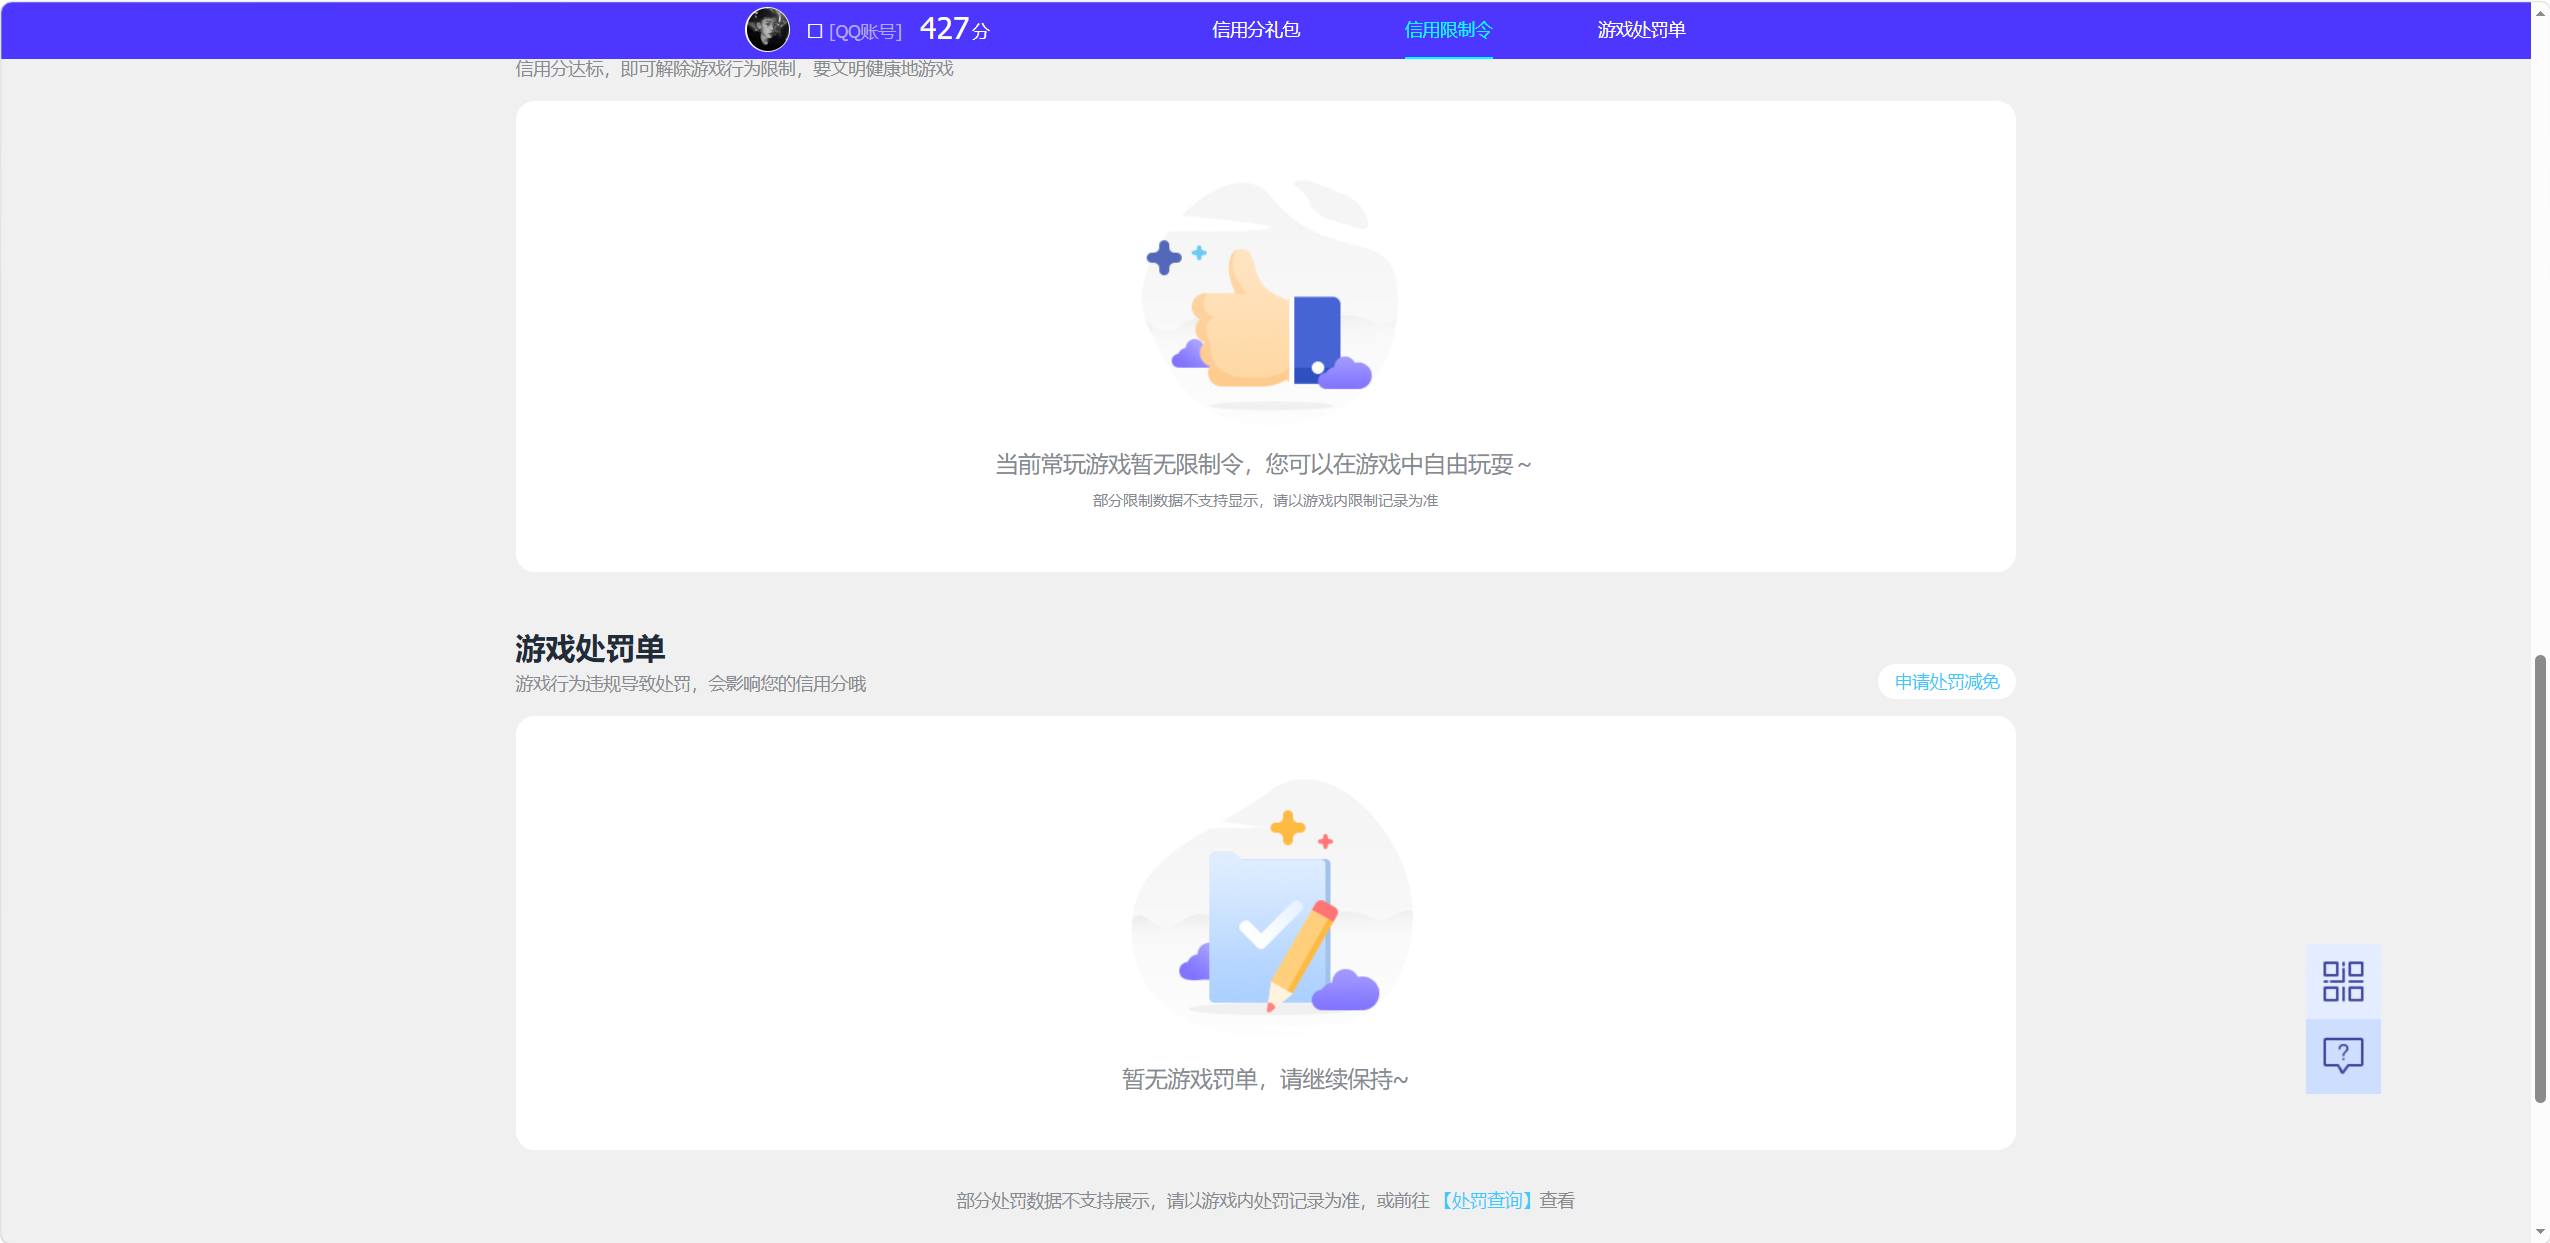The image size is (2550, 1243).
Task: Click the user avatar in header
Action: click(767, 30)
